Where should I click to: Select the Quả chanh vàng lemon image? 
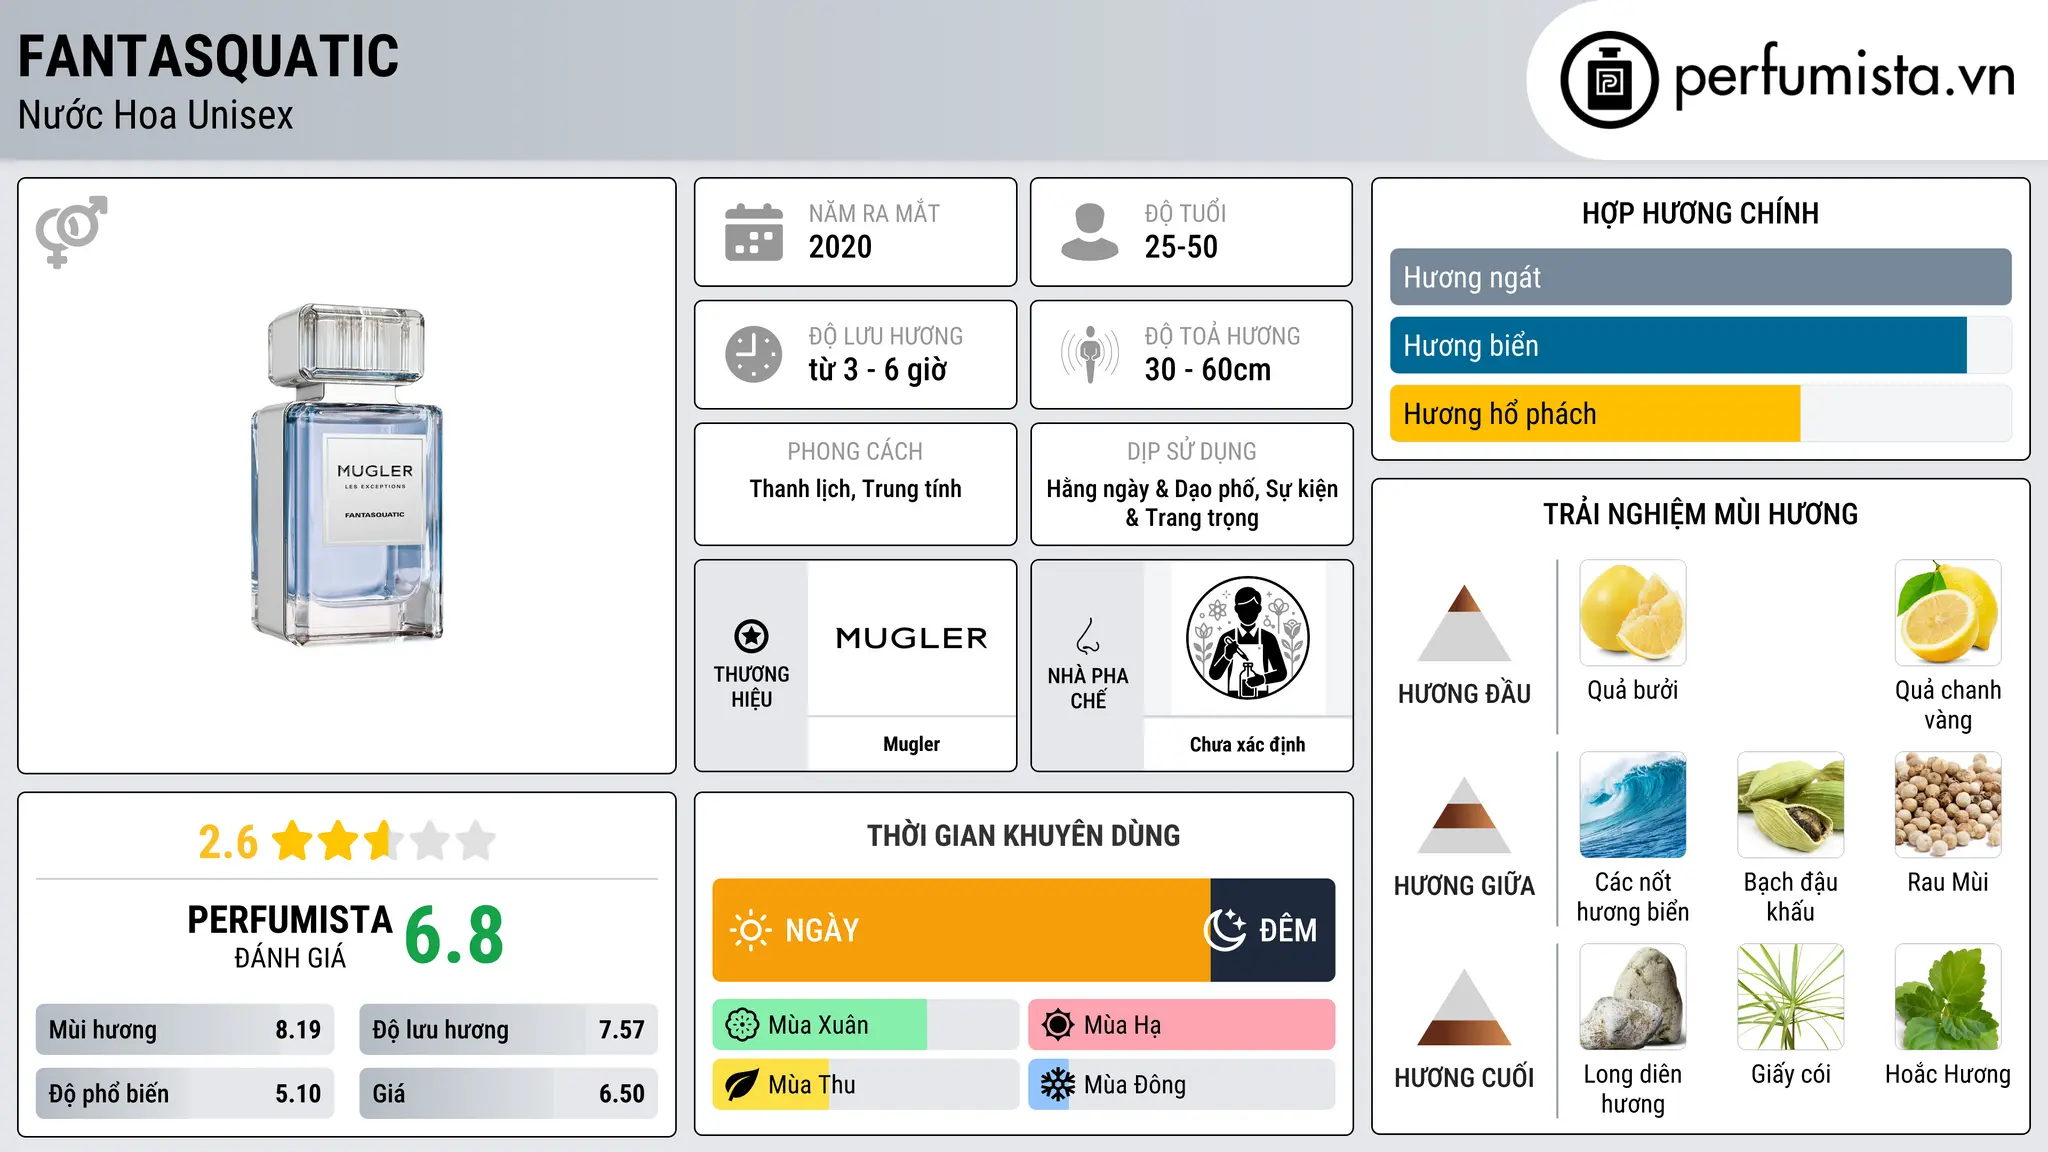(x=1948, y=613)
